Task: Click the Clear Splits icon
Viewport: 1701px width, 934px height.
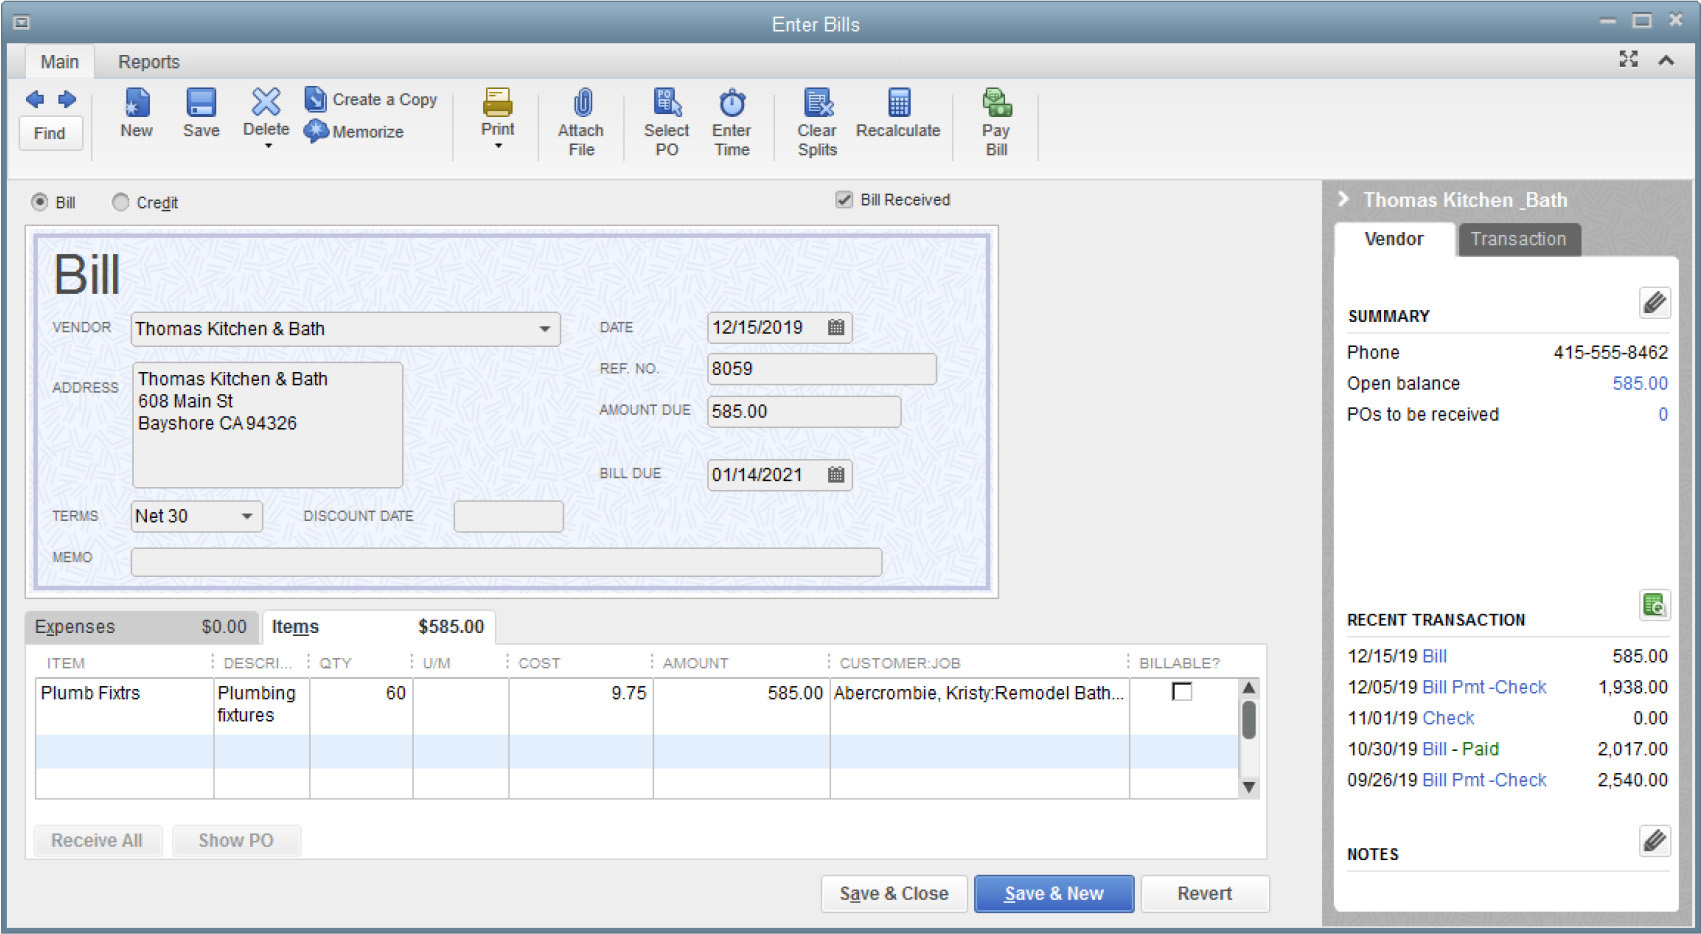Action: [818, 102]
